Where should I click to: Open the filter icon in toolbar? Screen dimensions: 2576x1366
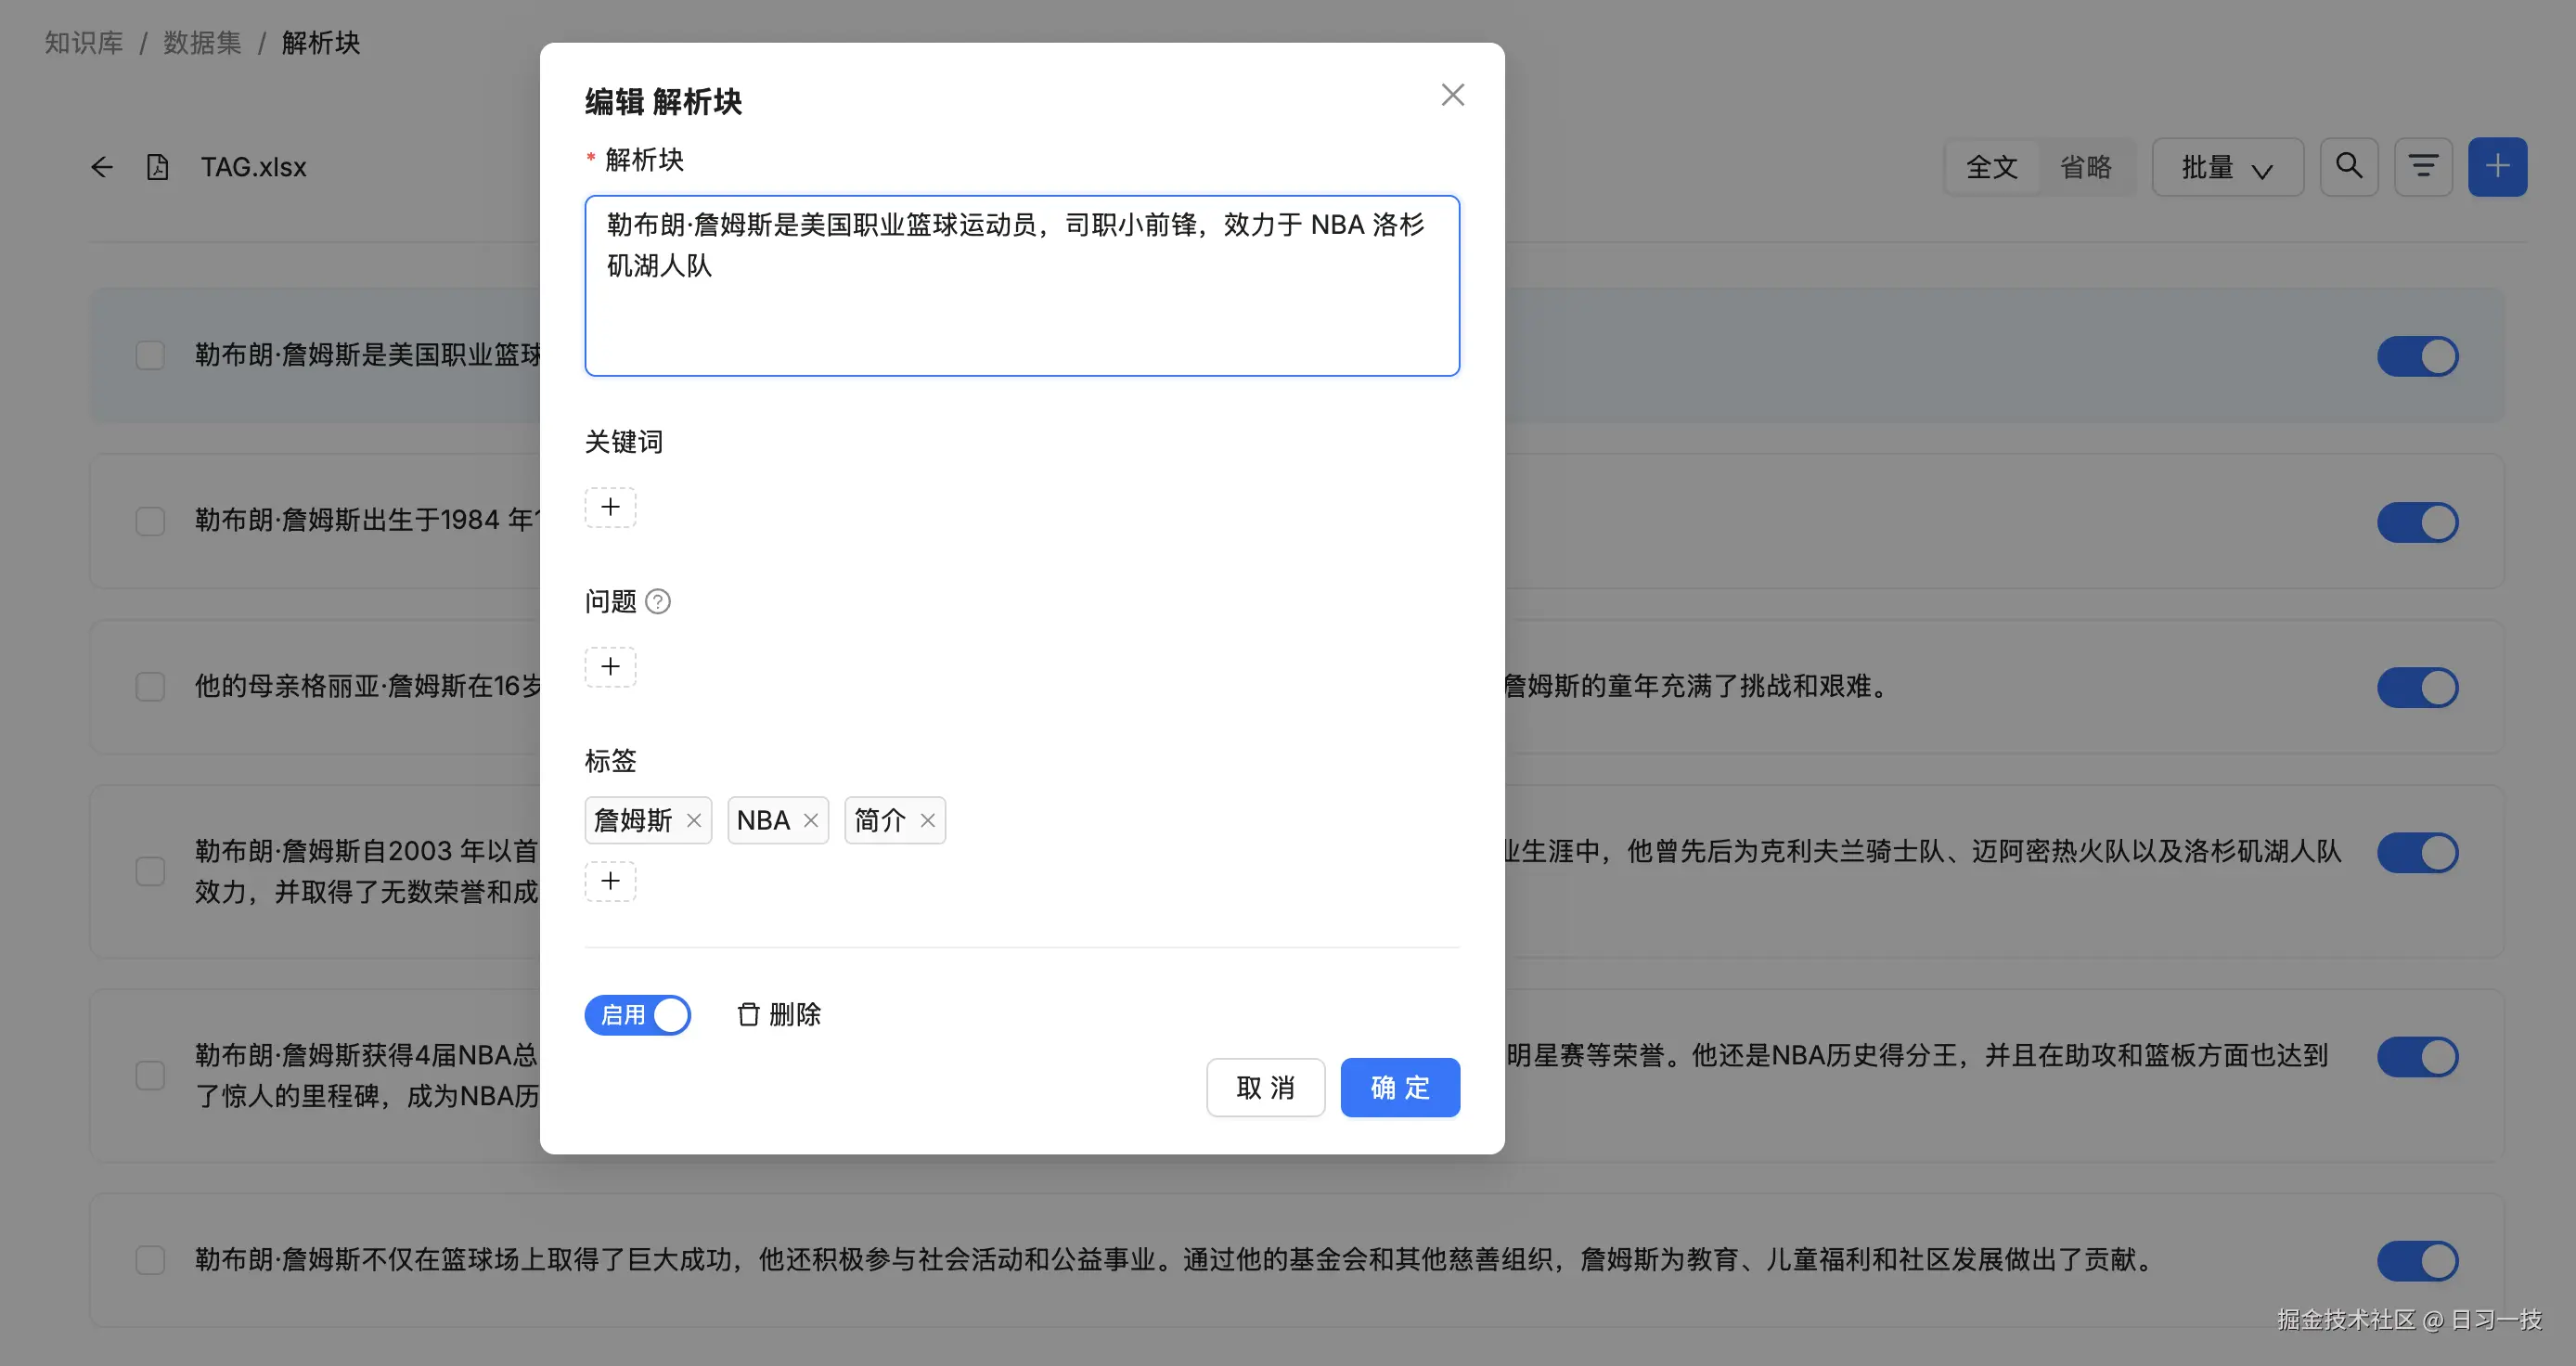point(2423,167)
